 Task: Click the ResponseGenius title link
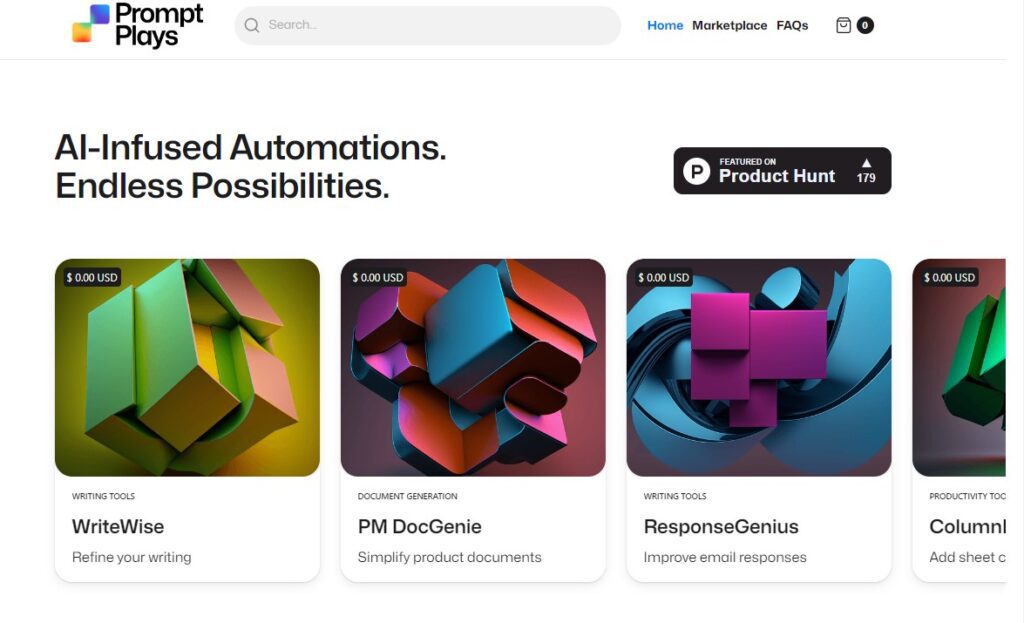[721, 526]
